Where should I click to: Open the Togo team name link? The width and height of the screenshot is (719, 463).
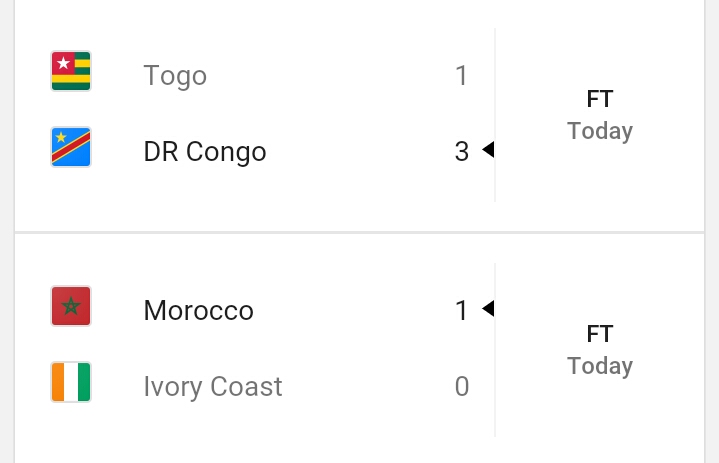[175, 76]
